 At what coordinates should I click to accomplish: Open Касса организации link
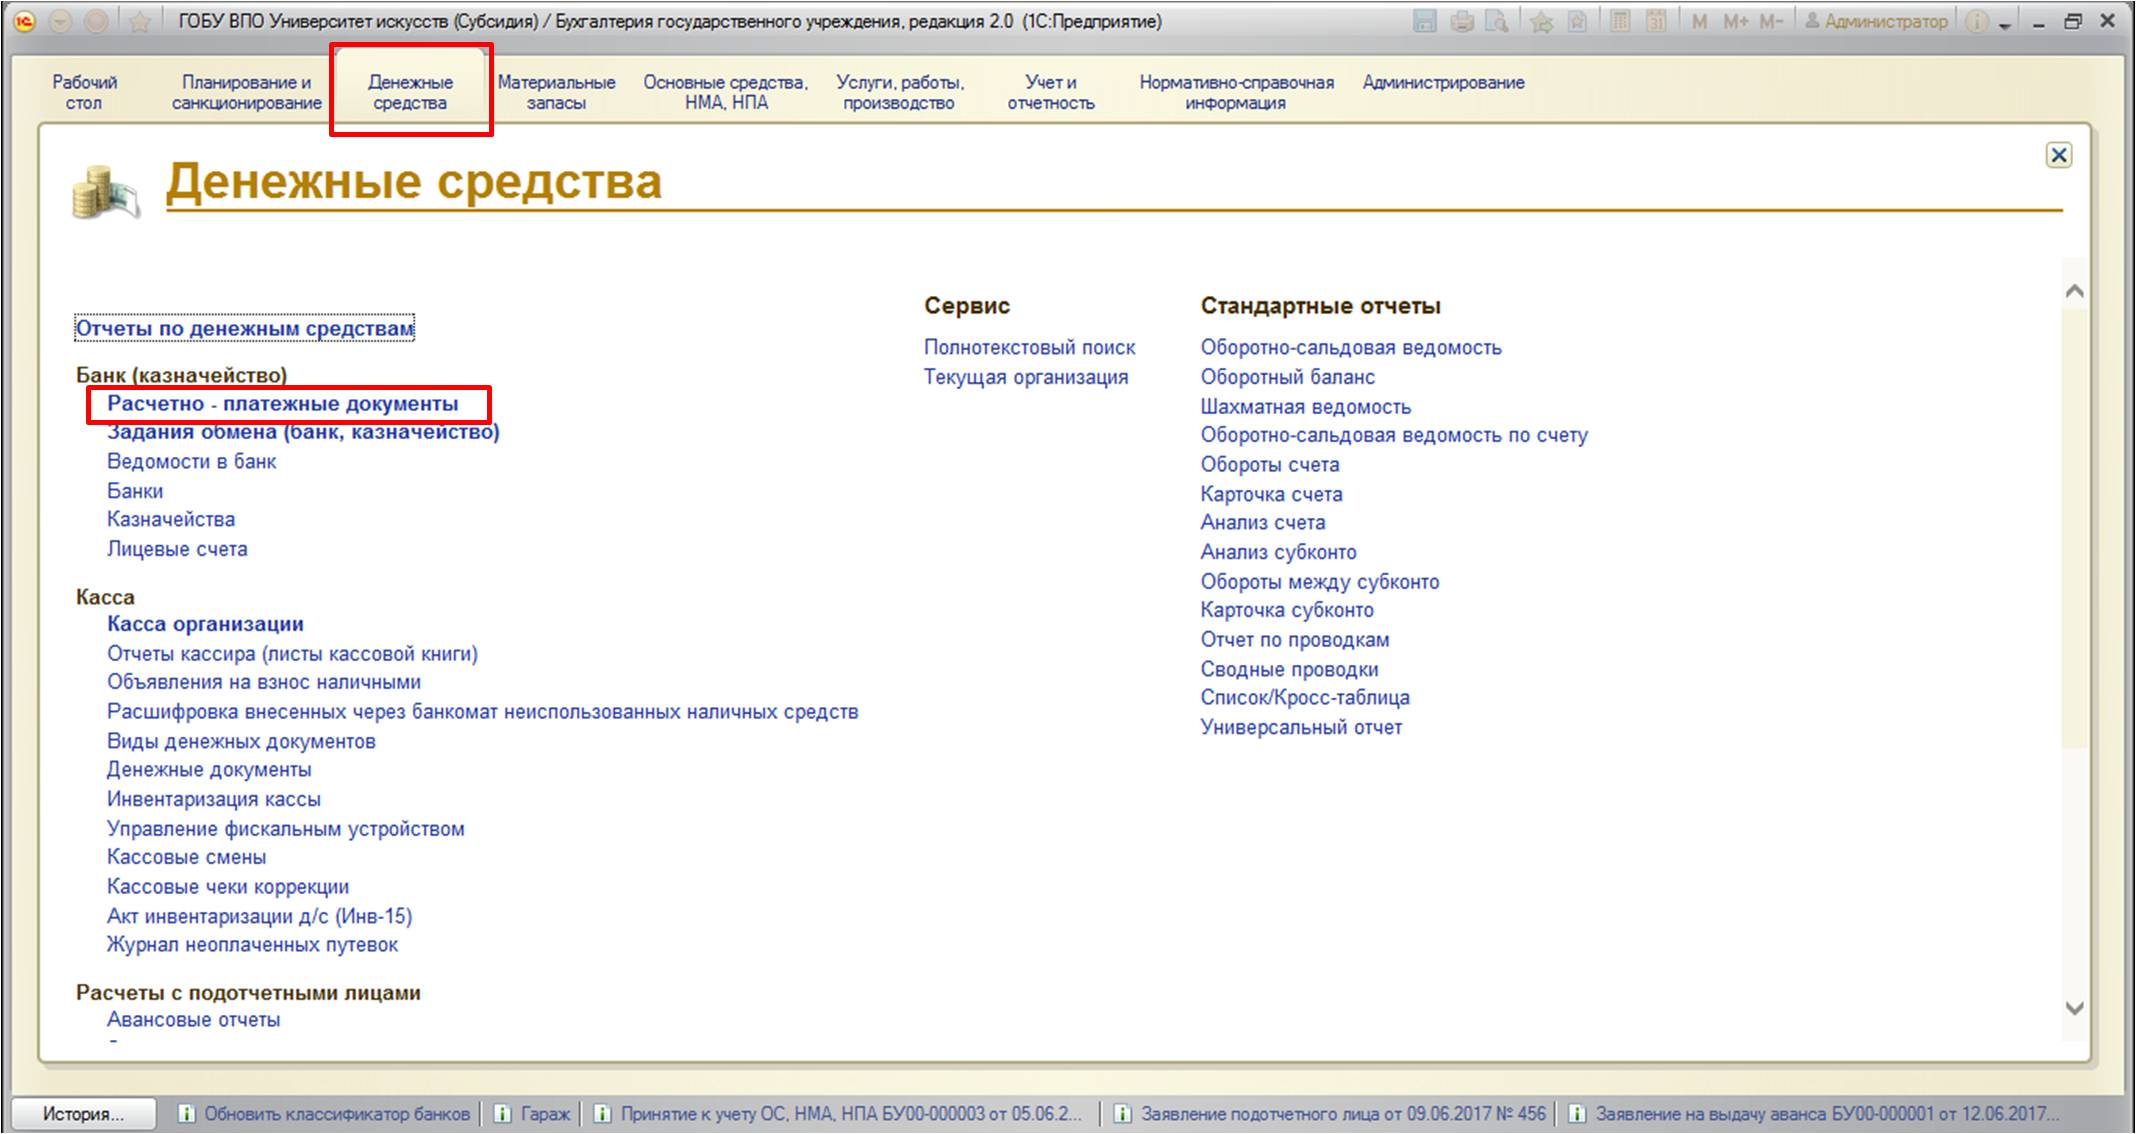205,624
